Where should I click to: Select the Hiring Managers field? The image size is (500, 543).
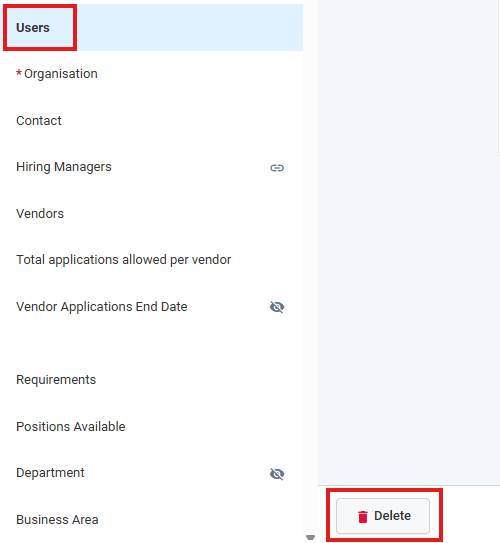153,167
